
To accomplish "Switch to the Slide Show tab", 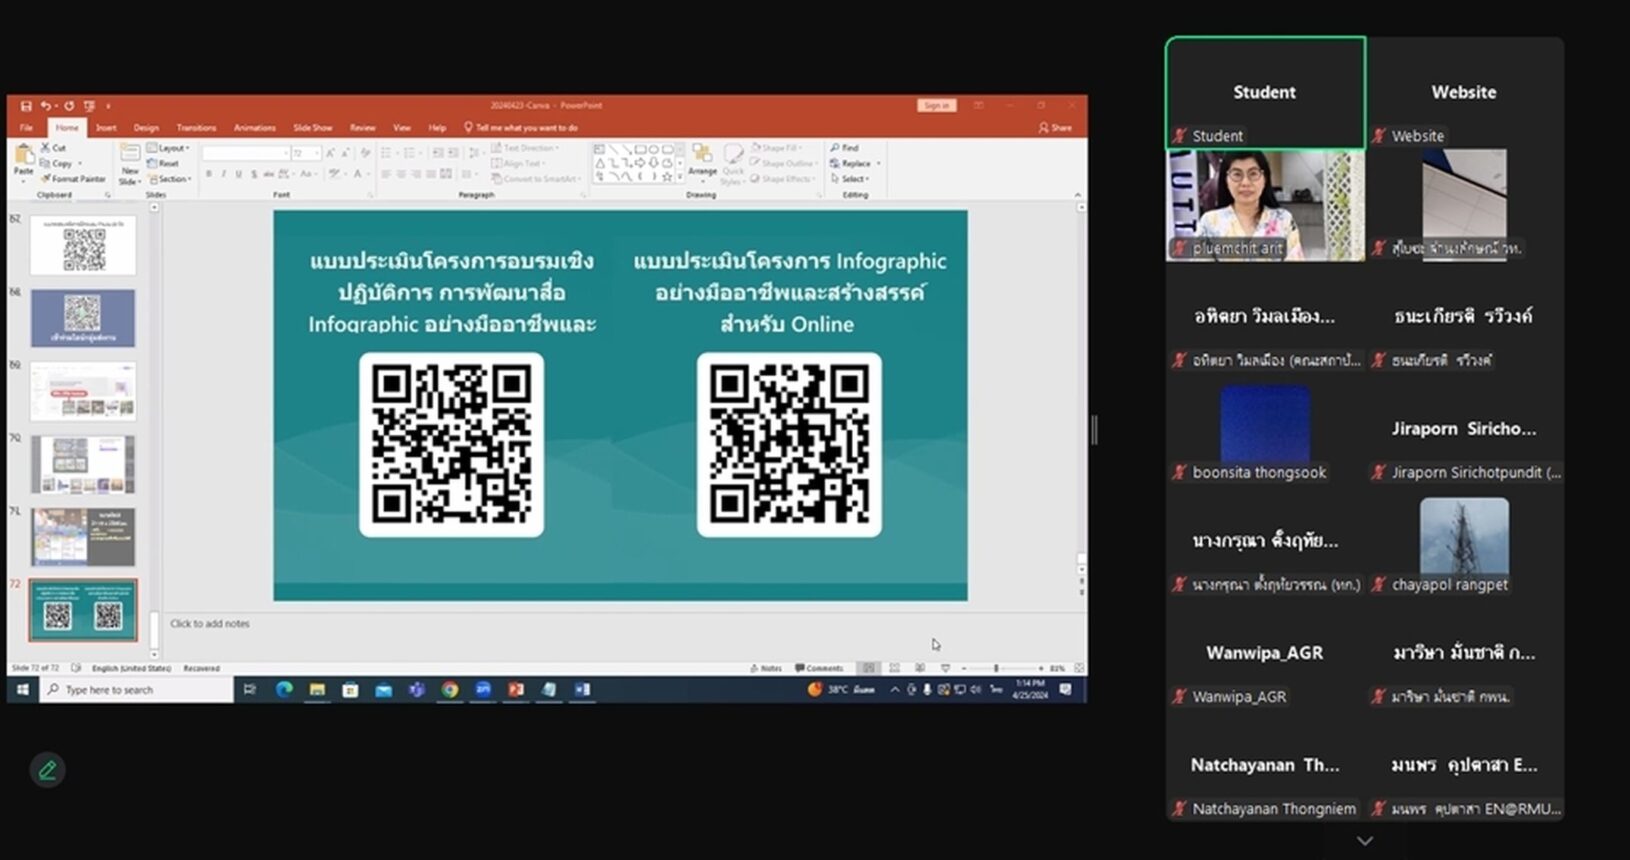I will click(x=312, y=128).
